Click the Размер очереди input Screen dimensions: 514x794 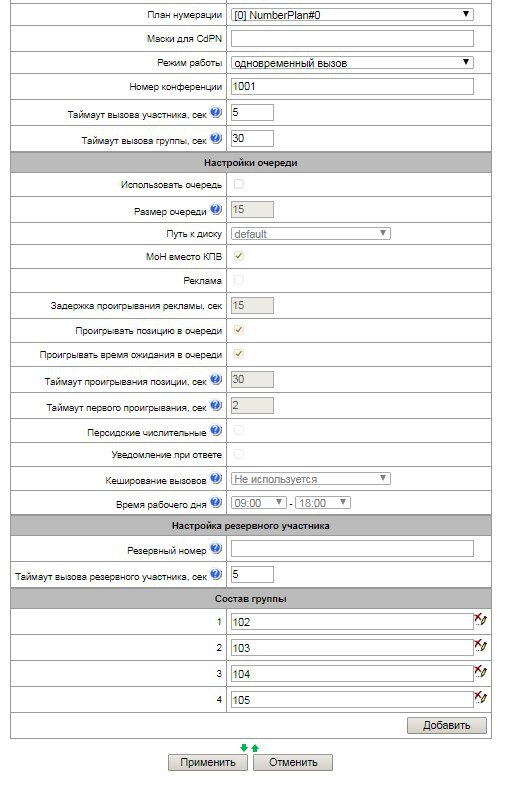[x=252, y=209]
